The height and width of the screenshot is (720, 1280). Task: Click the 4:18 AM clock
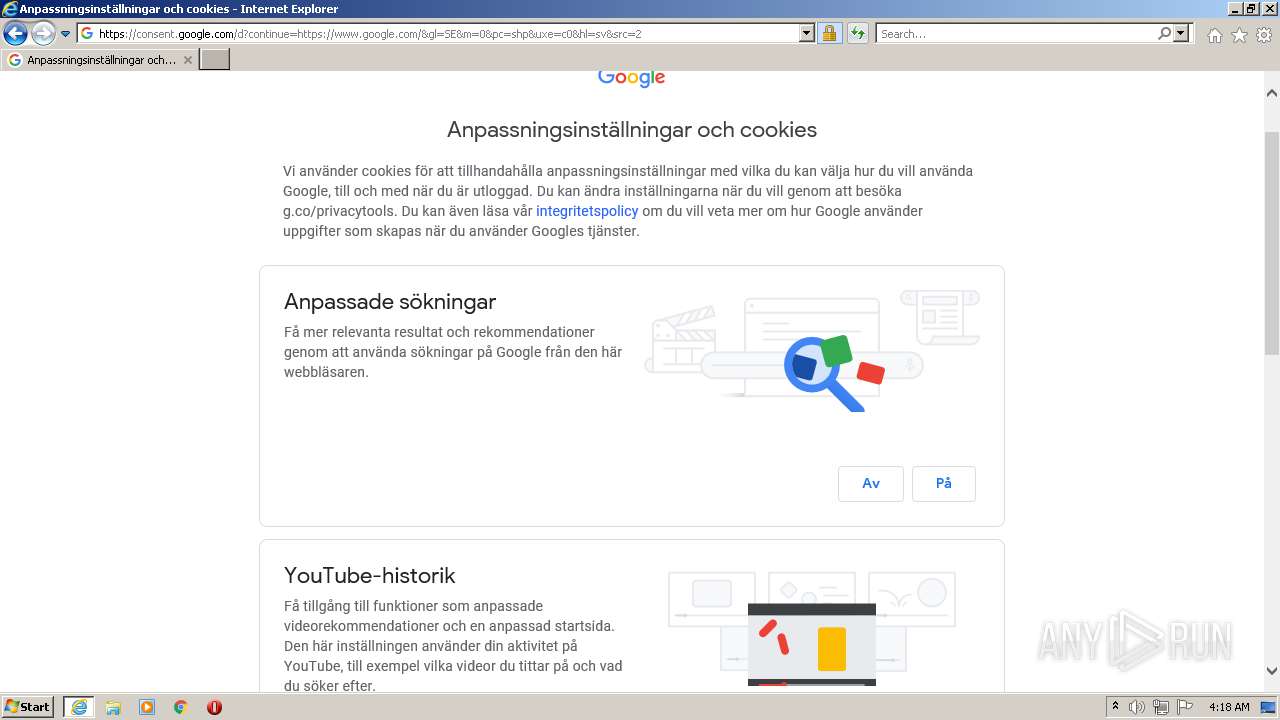1229,707
